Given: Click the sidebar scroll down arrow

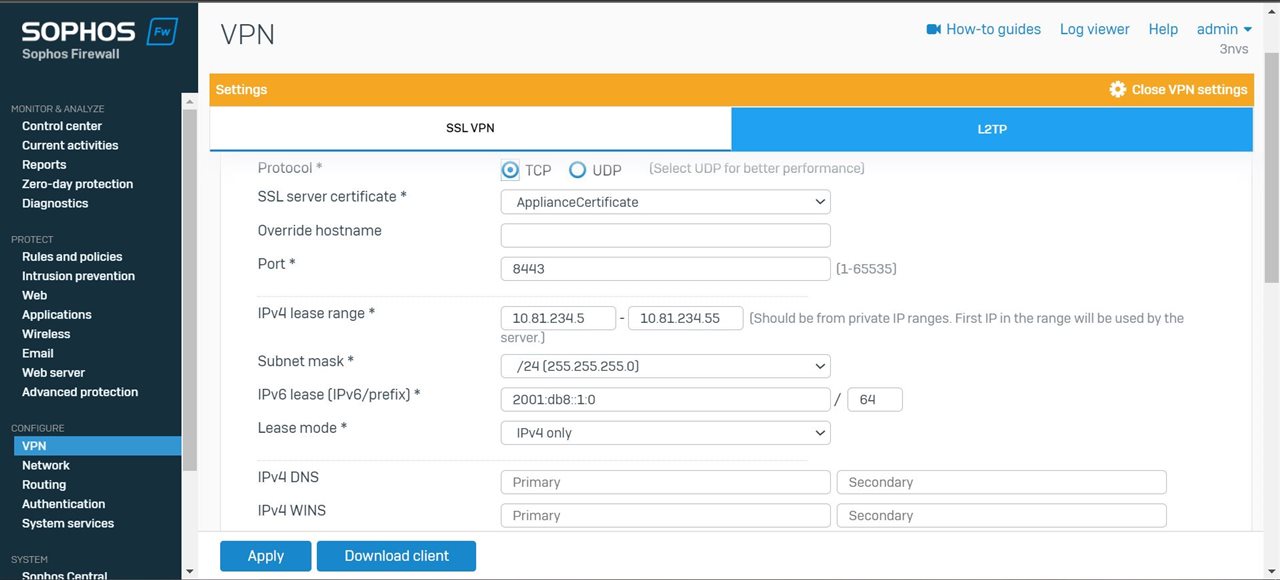Looking at the screenshot, I should (190, 571).
